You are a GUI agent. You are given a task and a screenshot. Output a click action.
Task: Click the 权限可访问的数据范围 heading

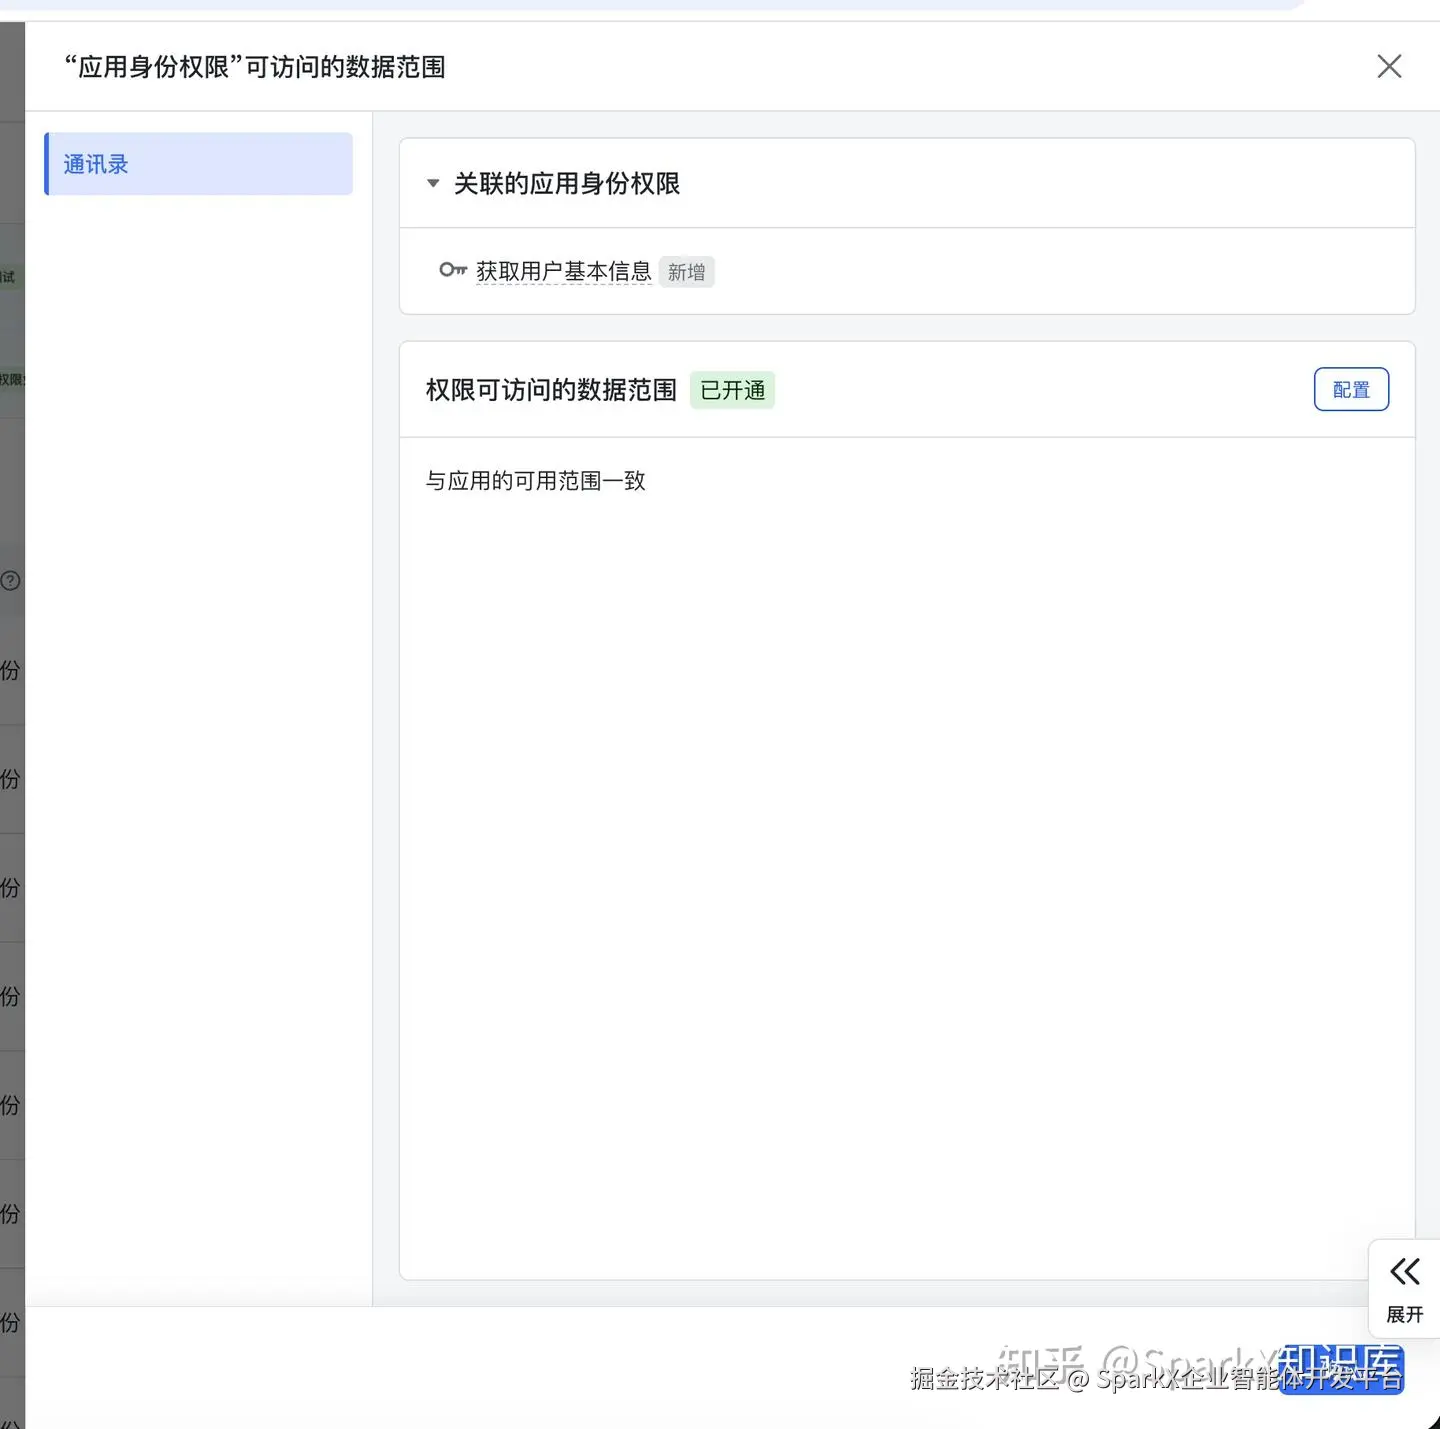551,390
